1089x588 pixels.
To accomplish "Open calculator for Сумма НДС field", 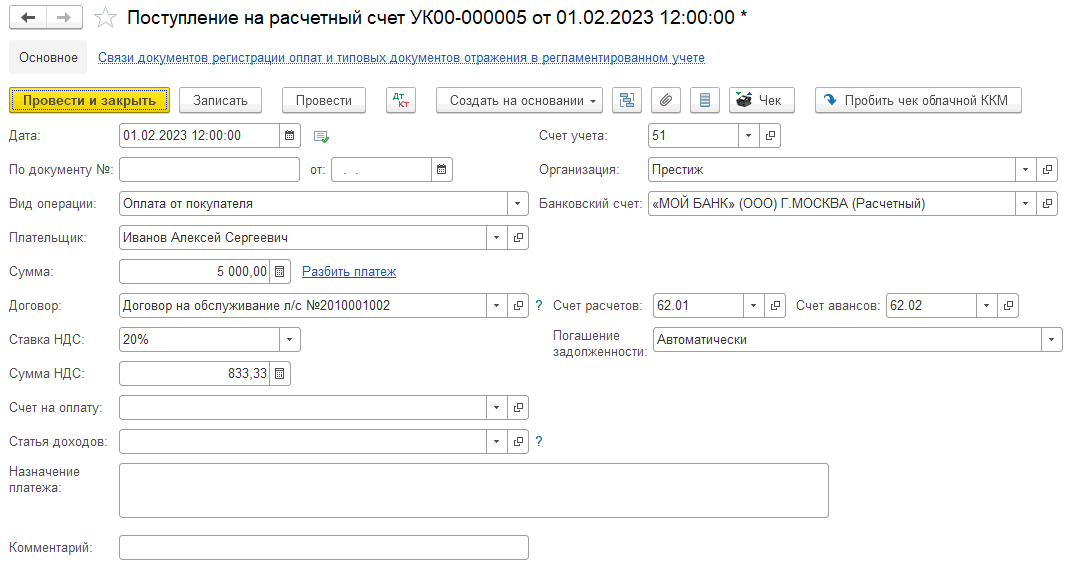I will (280, 374).
